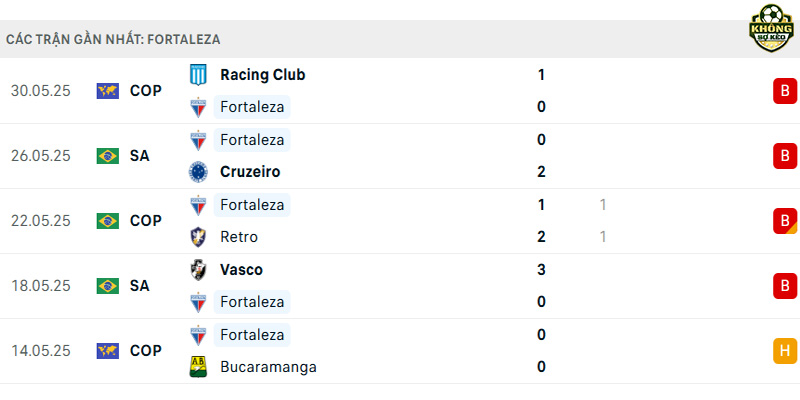This screenshot has height=400, width=800.
Task: Select the highlighted Fortaleza label on 26.05.25
Action: tap(252, 140)
